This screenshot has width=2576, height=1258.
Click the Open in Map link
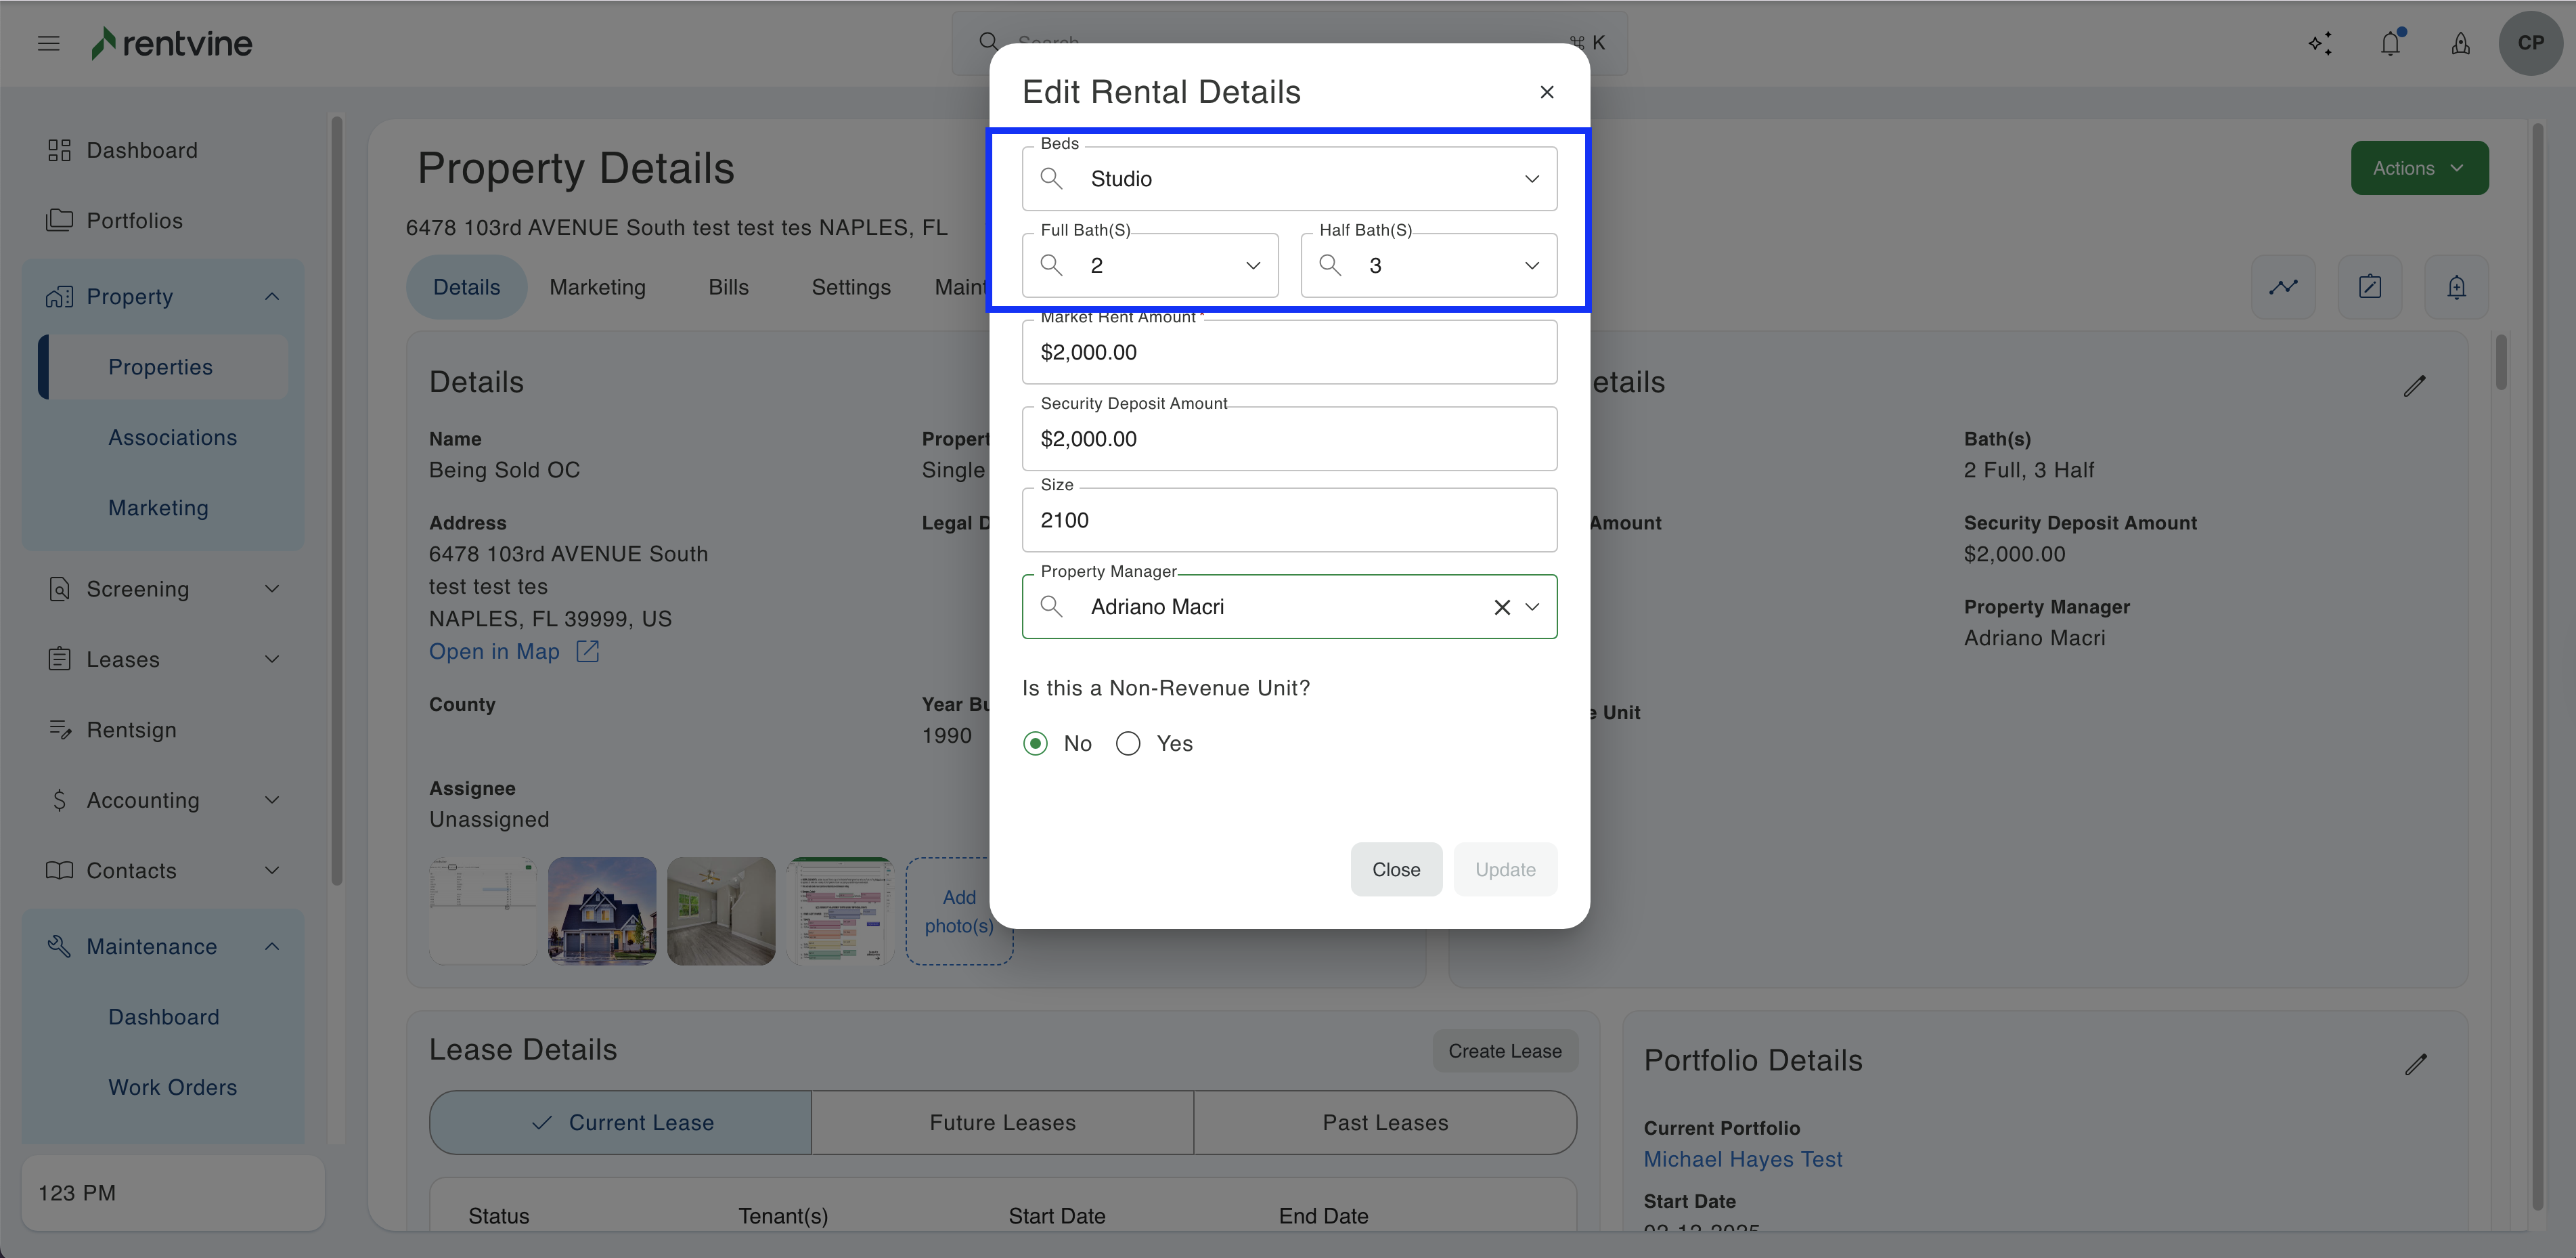point(494,651)
